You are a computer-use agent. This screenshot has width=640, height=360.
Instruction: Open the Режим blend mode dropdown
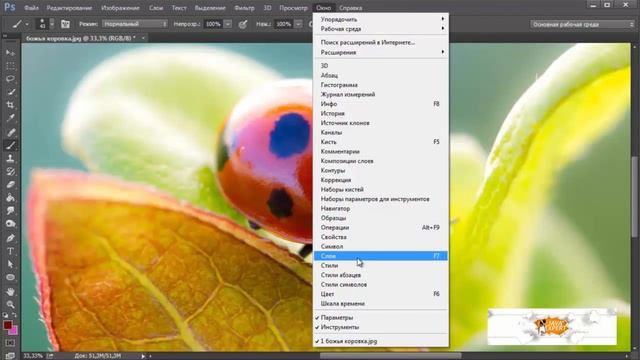point(135,24)
